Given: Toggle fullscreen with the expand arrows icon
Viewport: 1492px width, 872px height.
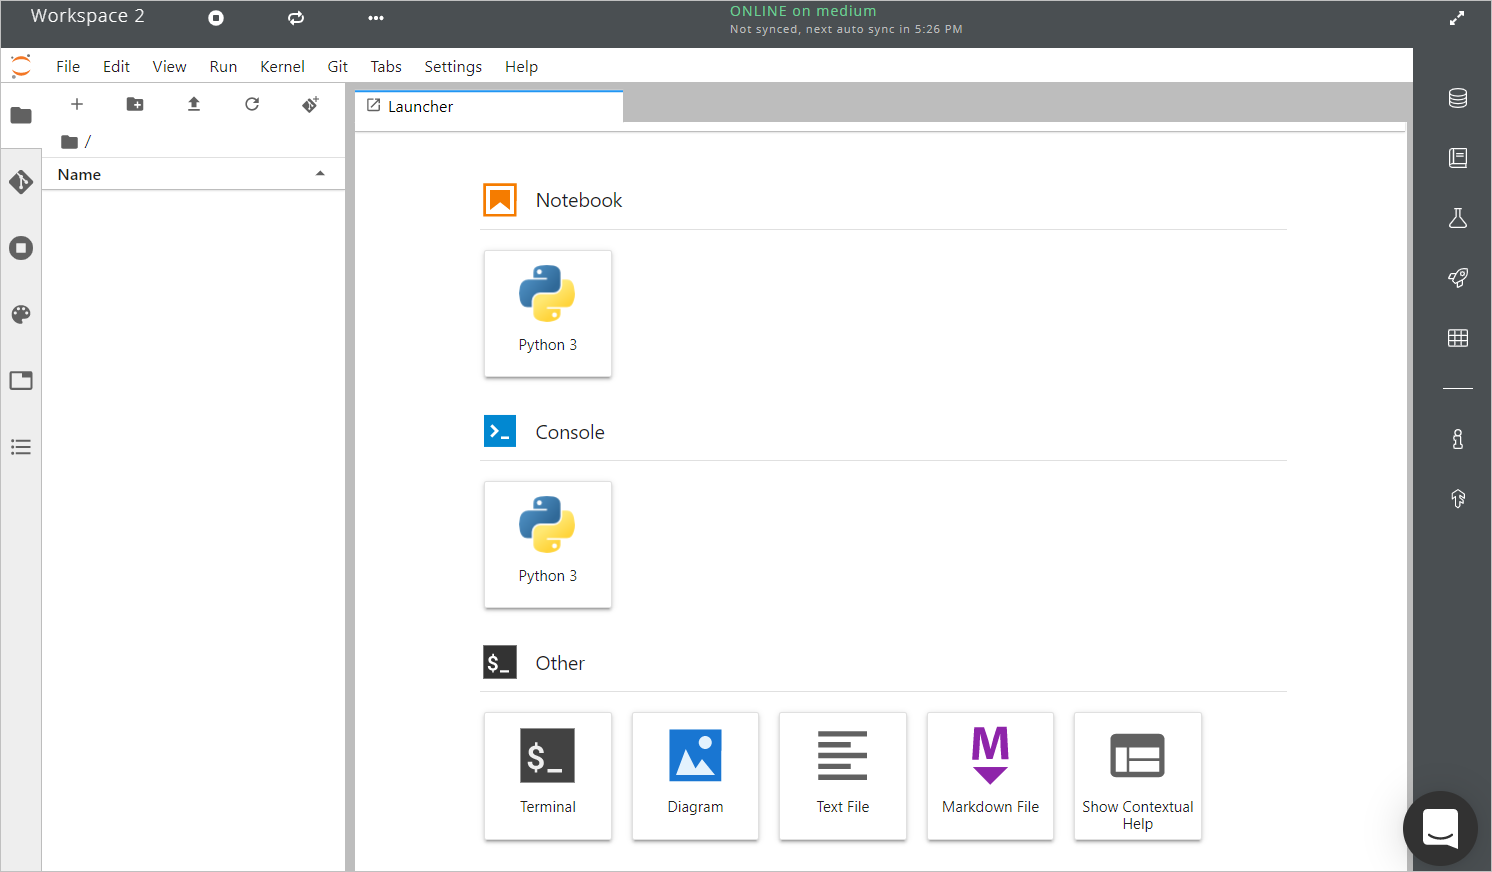Looking at the screenshot, I should 1457,18.
